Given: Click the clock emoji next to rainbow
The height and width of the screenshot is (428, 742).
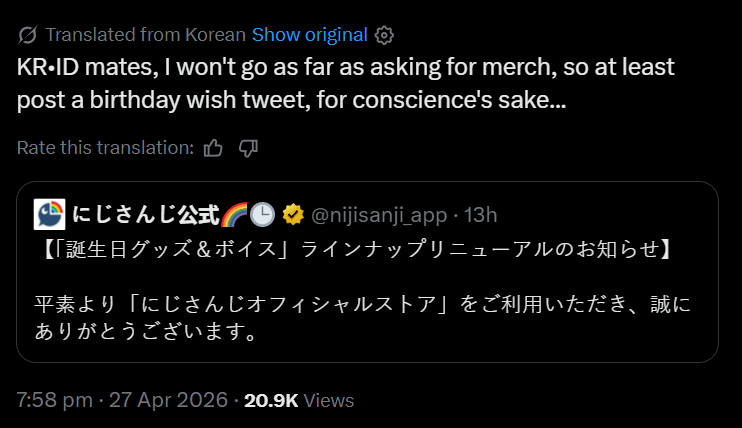Looking at the screenshot, I should point(263,214).
